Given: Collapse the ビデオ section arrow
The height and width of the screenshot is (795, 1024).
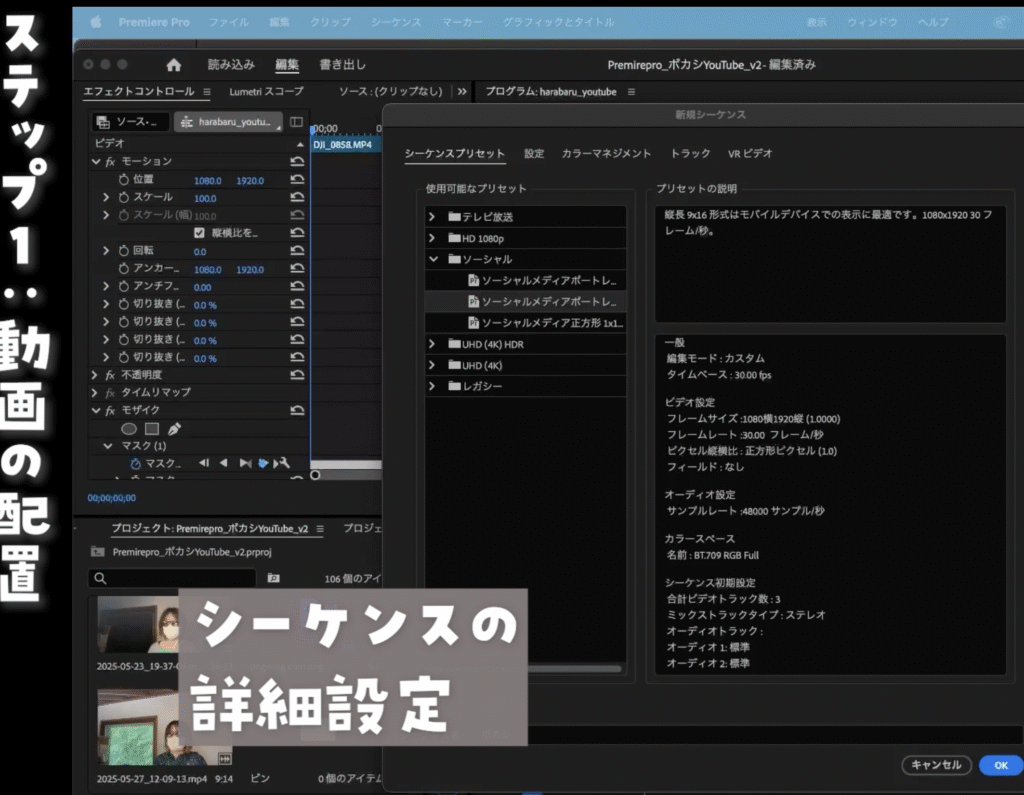Looking at the screenshot, I should [300, 144].
